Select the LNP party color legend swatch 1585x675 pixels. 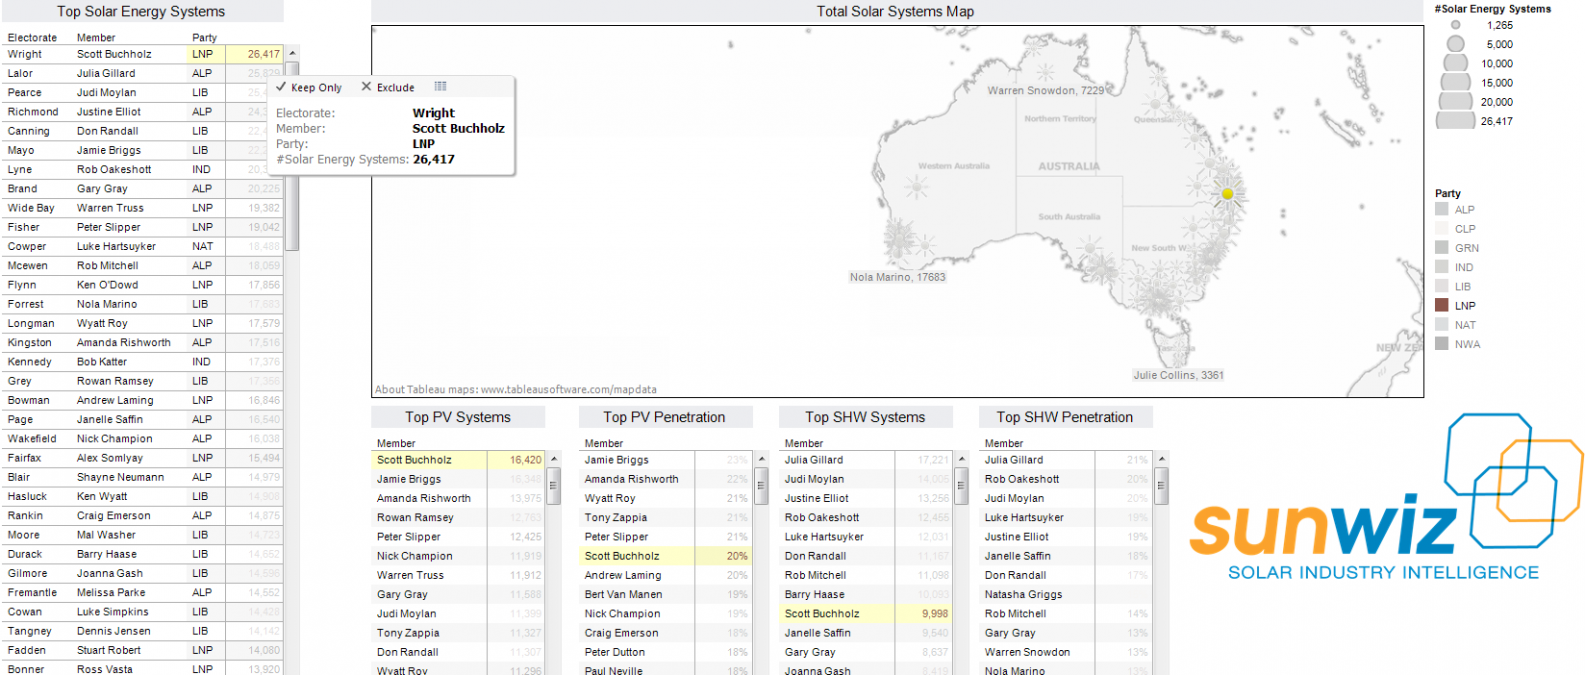[x=1441, y=306]
